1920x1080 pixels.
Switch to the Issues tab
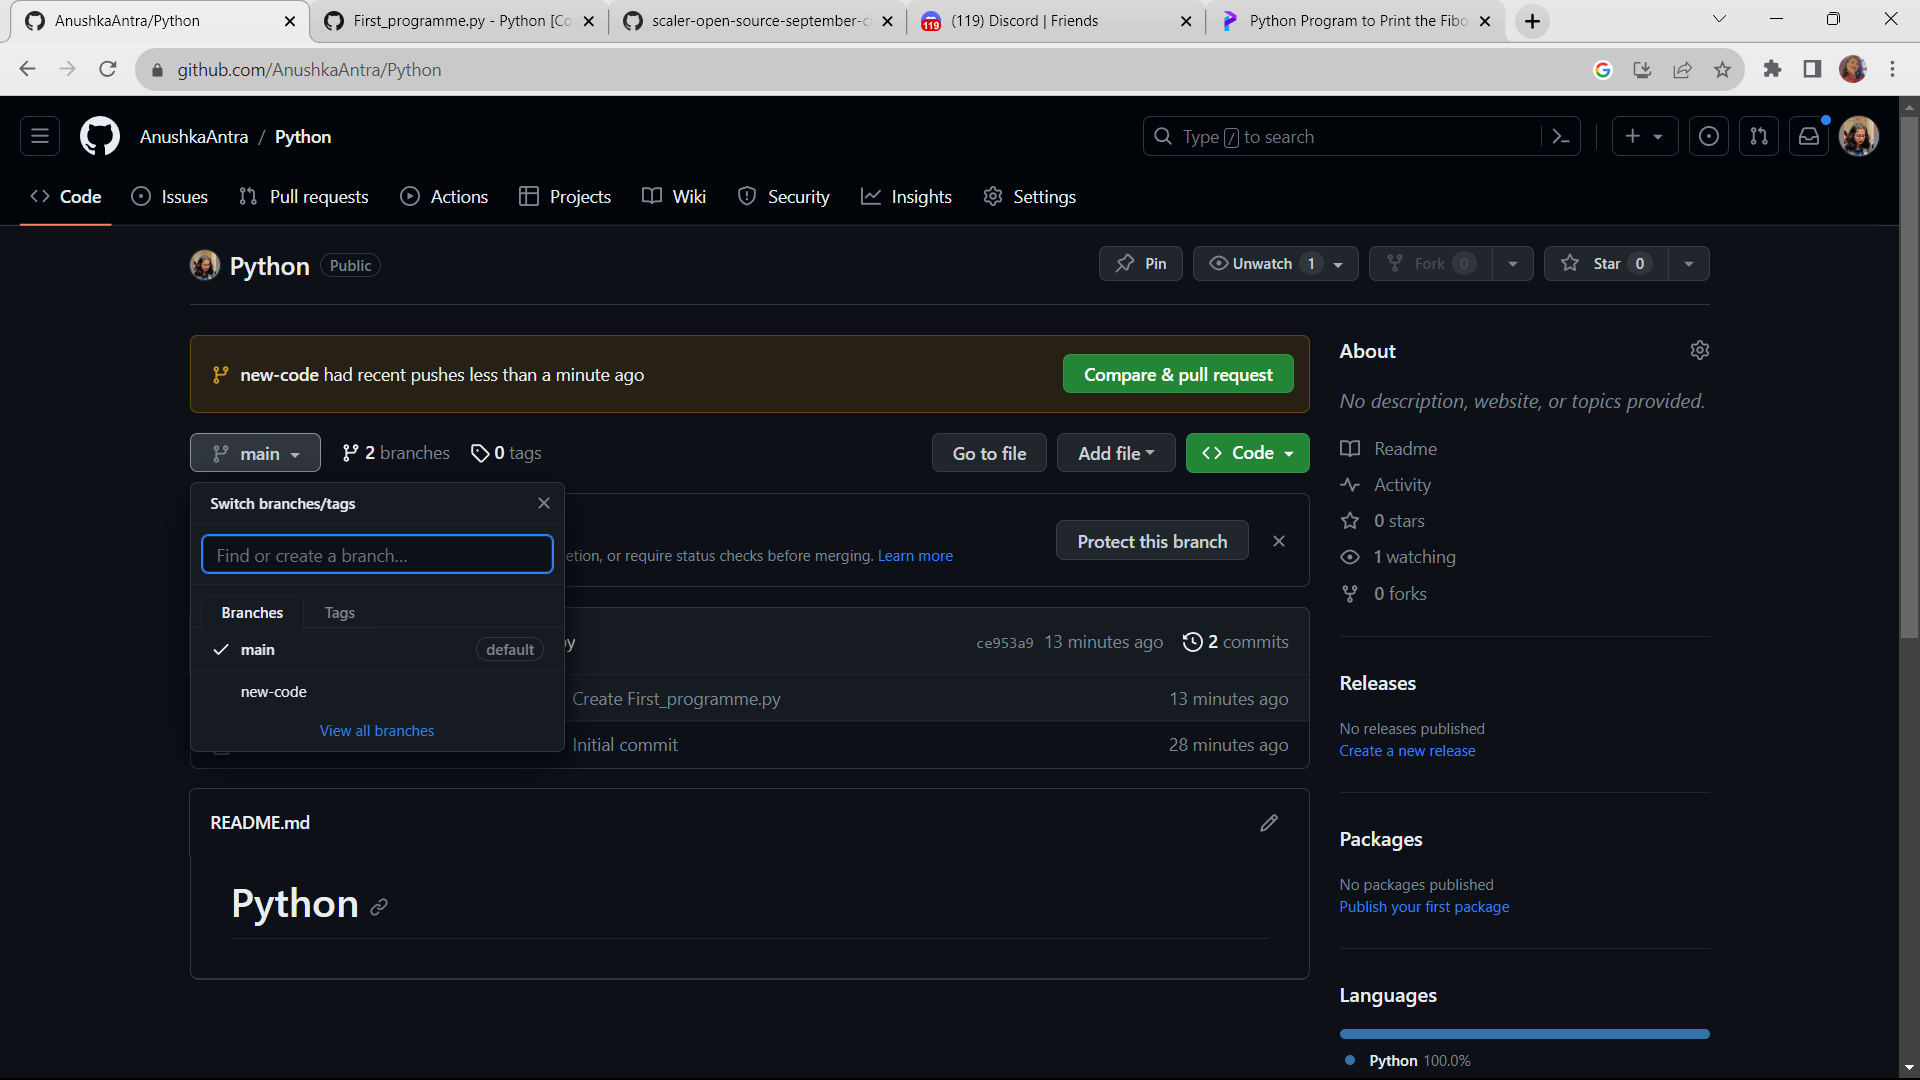[169, 196]
